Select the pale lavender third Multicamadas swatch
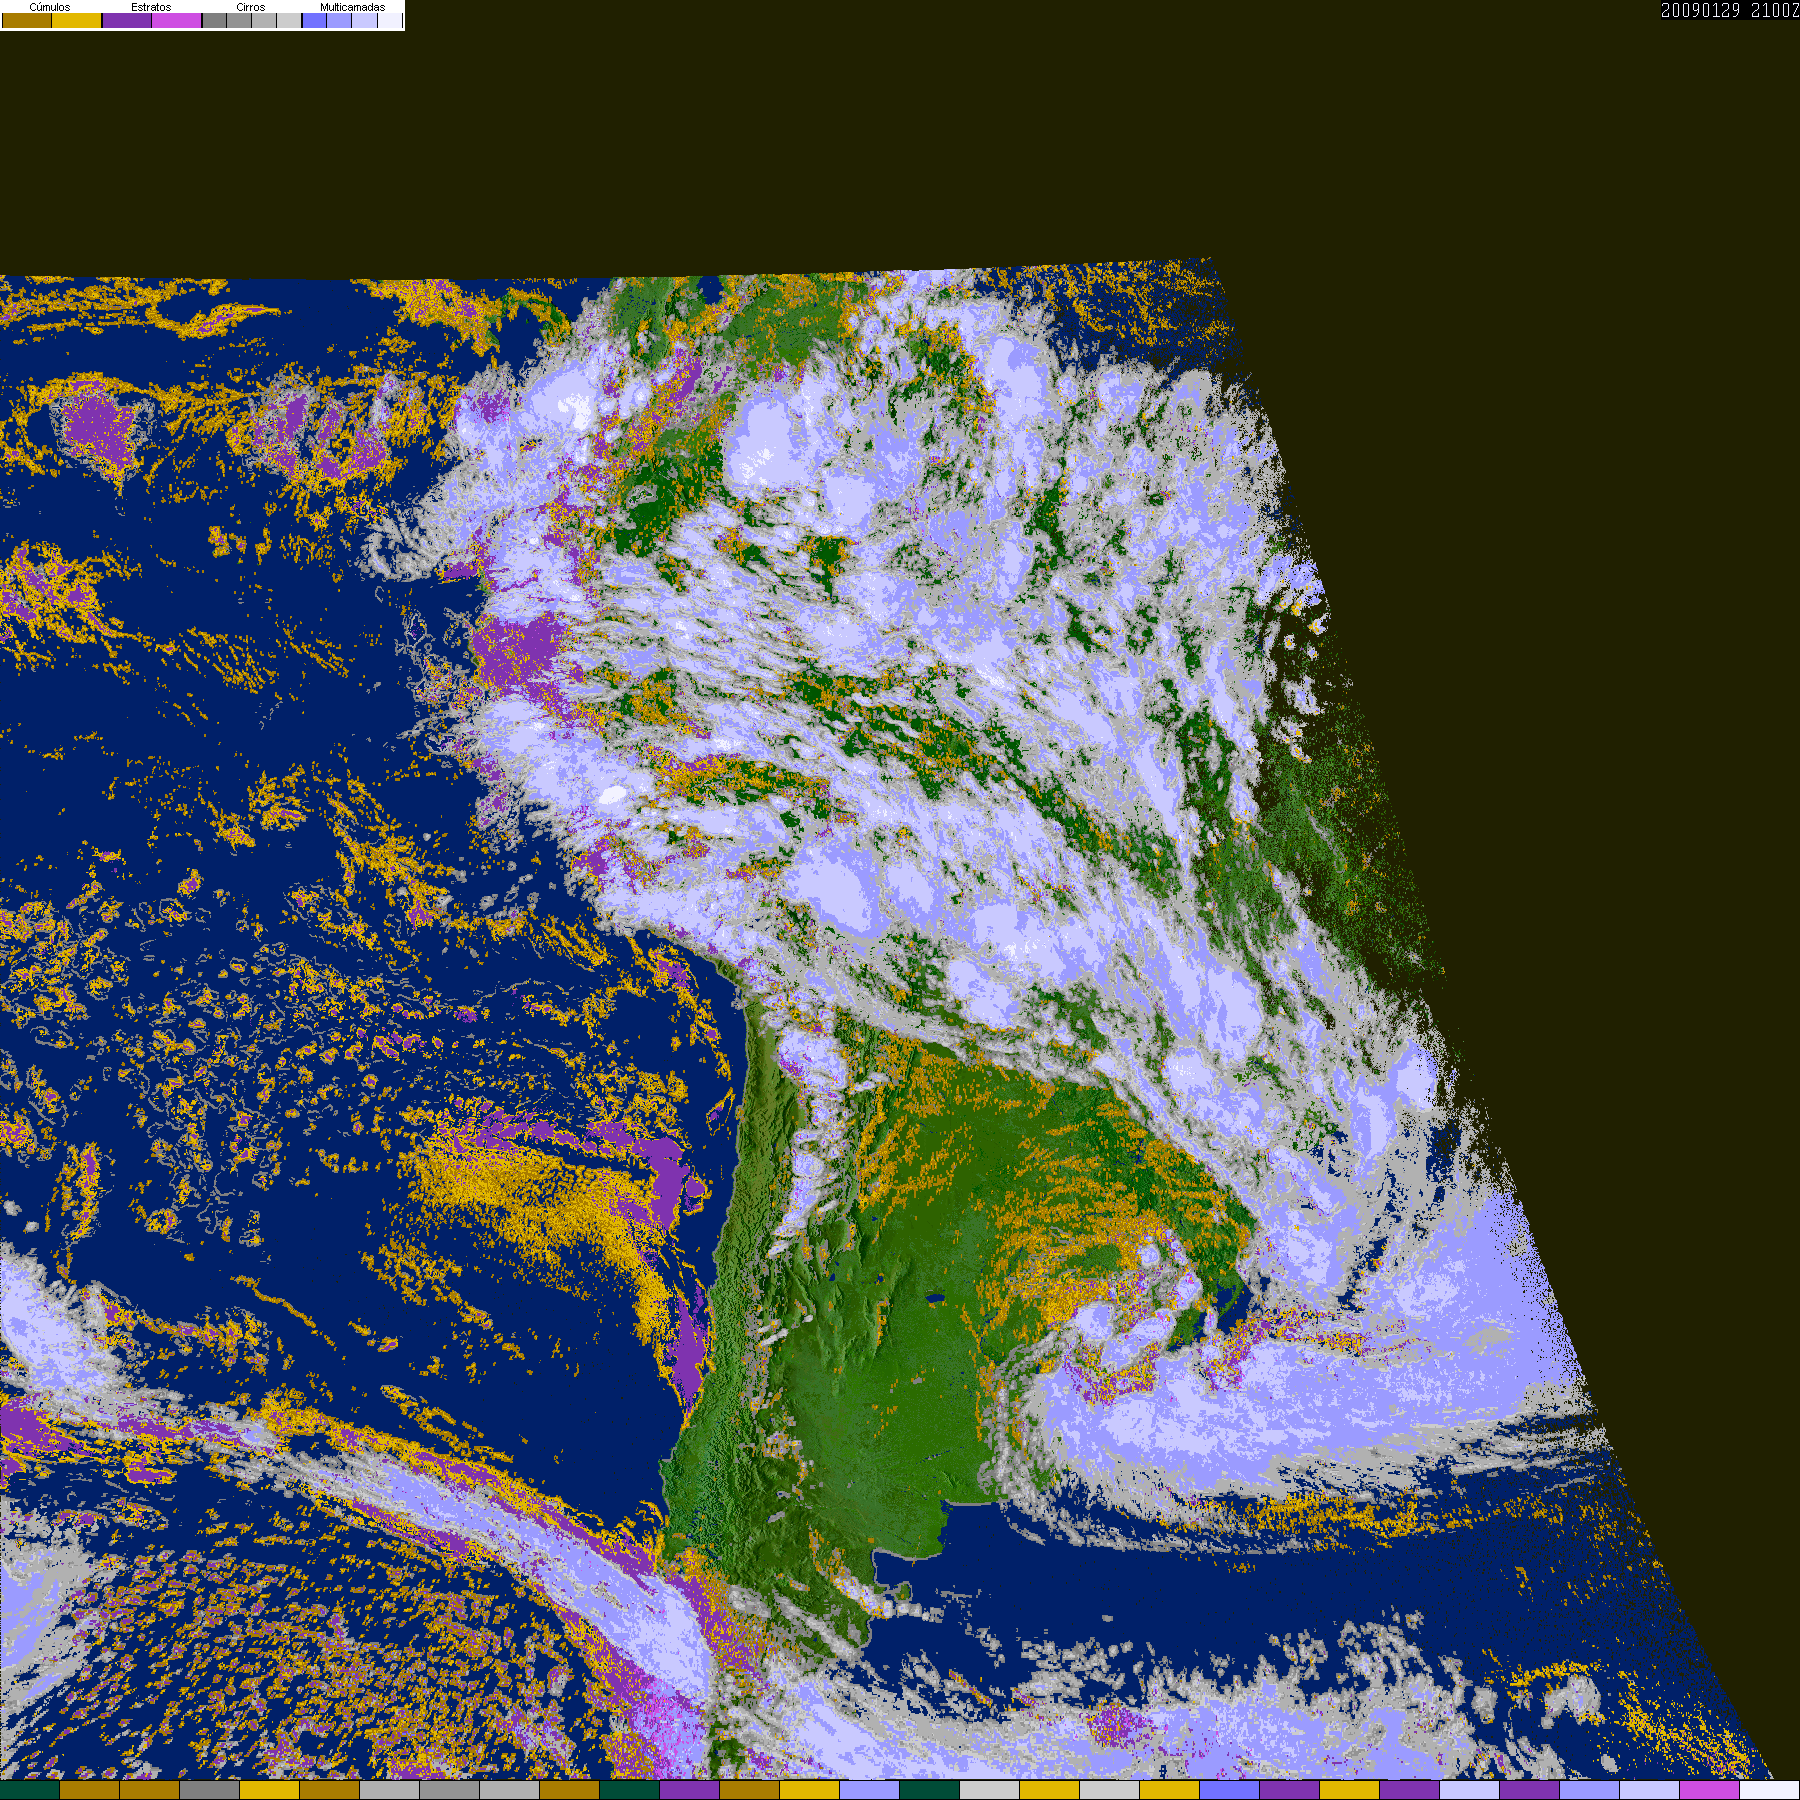The width and height of the screenshot is (1800, 1800). [x=364, y=20]
